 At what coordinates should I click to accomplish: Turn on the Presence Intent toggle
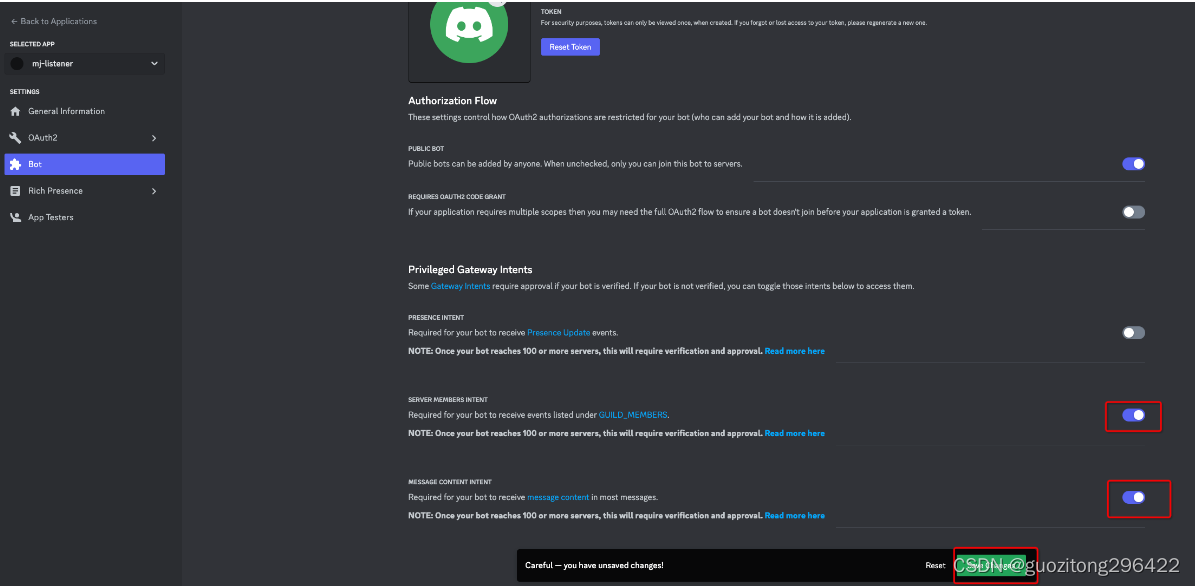(x=1133, y=332)
